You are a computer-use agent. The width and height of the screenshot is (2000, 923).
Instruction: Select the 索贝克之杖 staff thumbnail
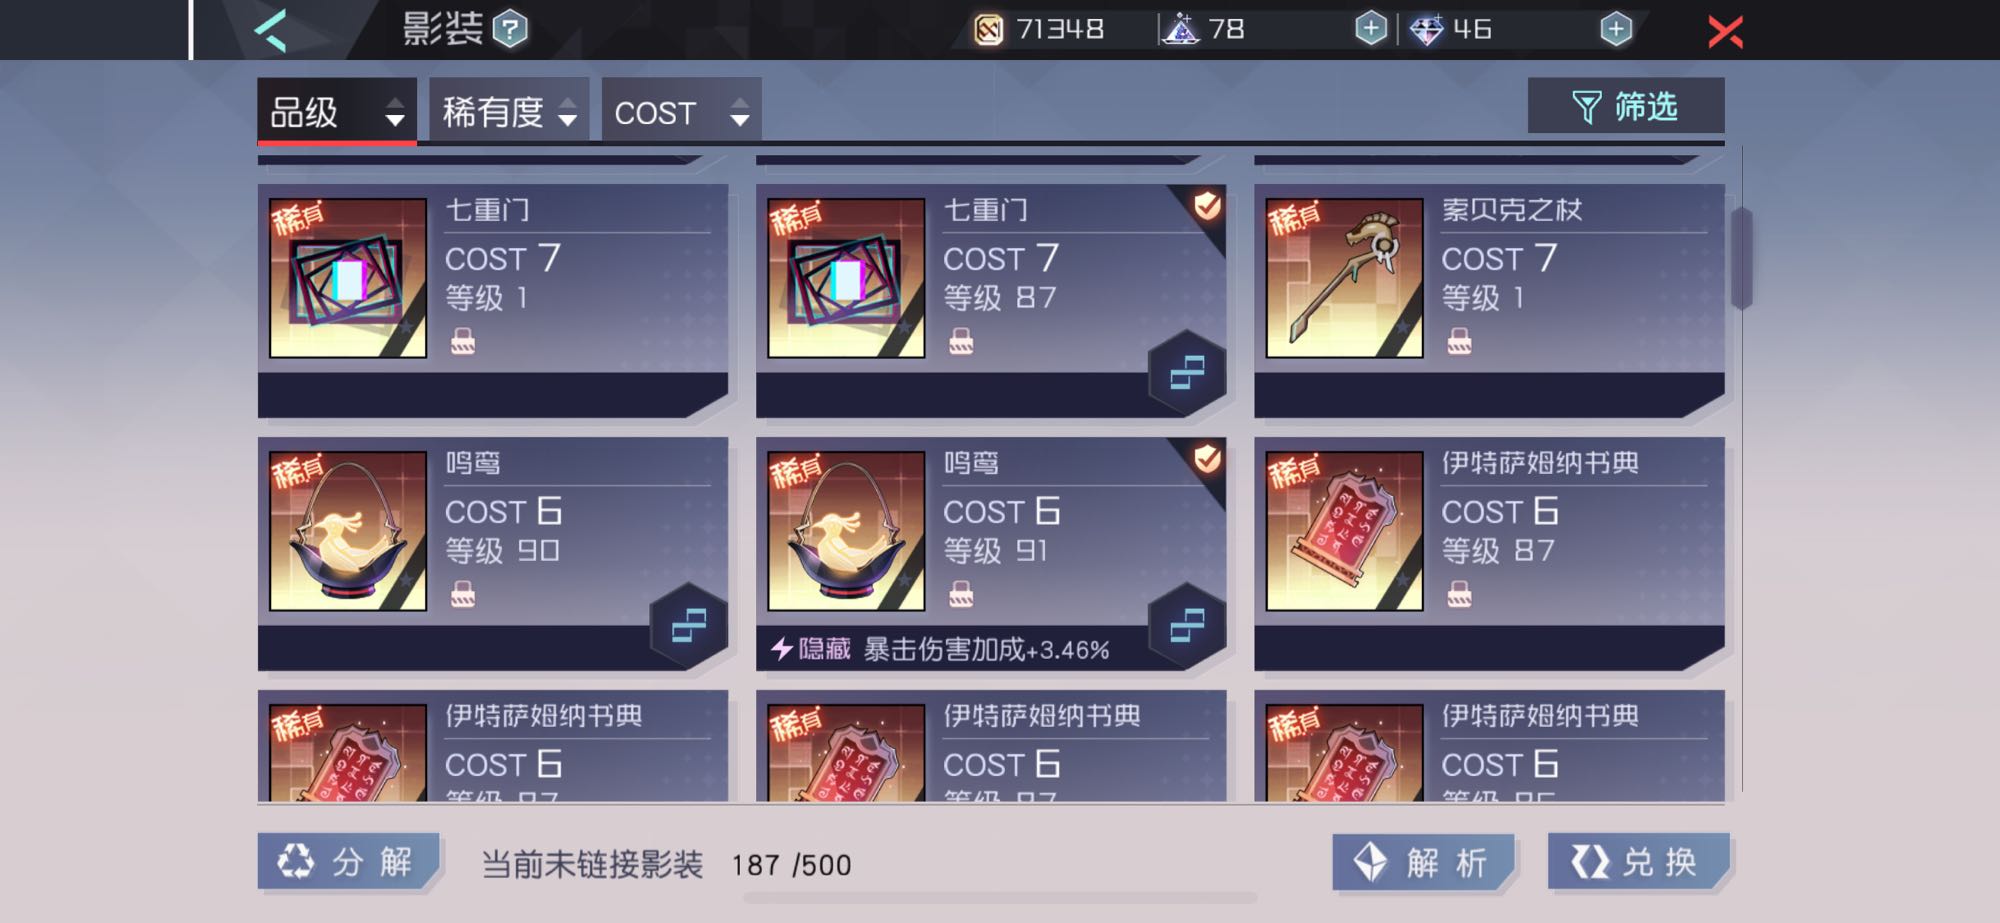pos(1344,278)
